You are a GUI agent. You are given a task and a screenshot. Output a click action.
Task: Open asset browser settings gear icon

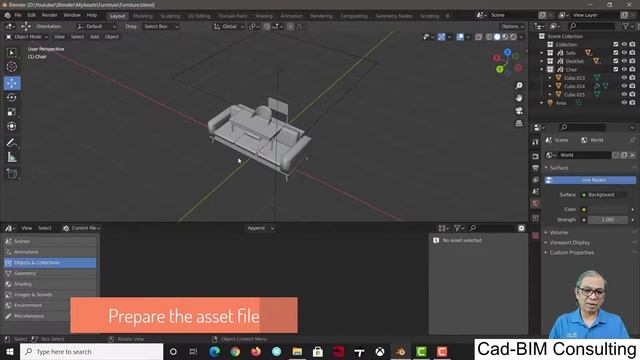(521, 228)
